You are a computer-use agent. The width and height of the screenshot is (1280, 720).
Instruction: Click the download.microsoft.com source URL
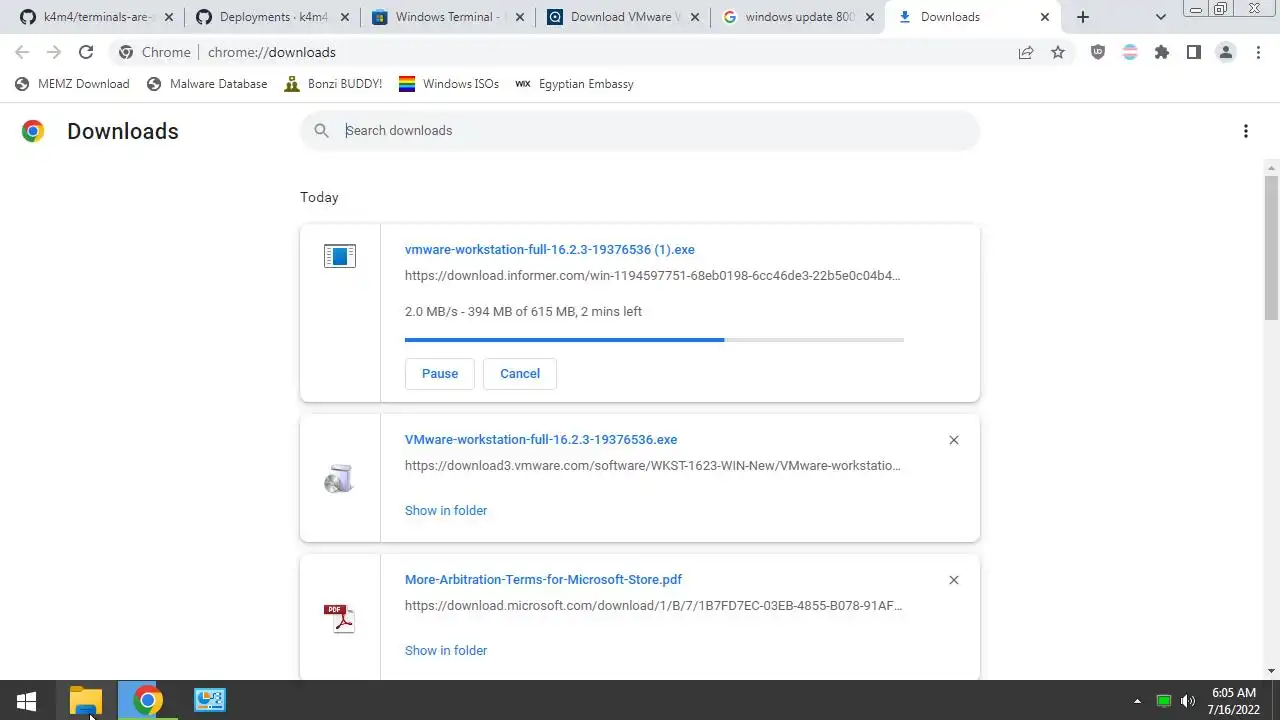coord(654,606)
